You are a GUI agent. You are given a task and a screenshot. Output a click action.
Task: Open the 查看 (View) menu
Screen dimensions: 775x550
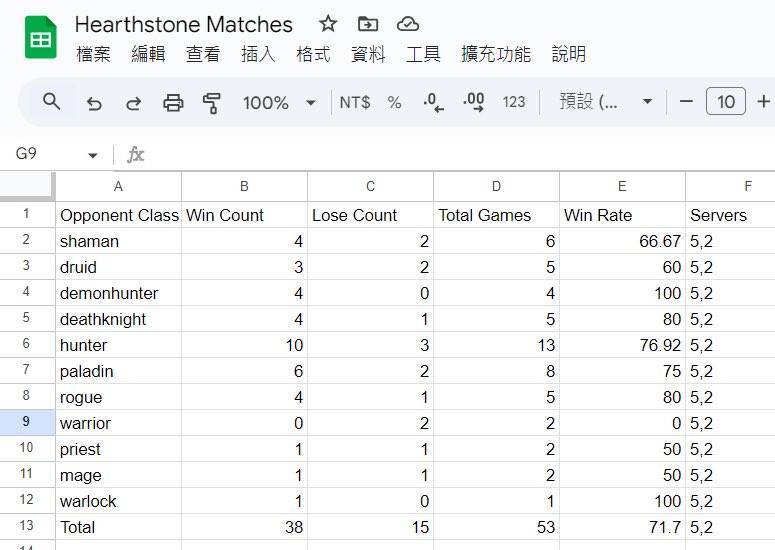(203, 54)
